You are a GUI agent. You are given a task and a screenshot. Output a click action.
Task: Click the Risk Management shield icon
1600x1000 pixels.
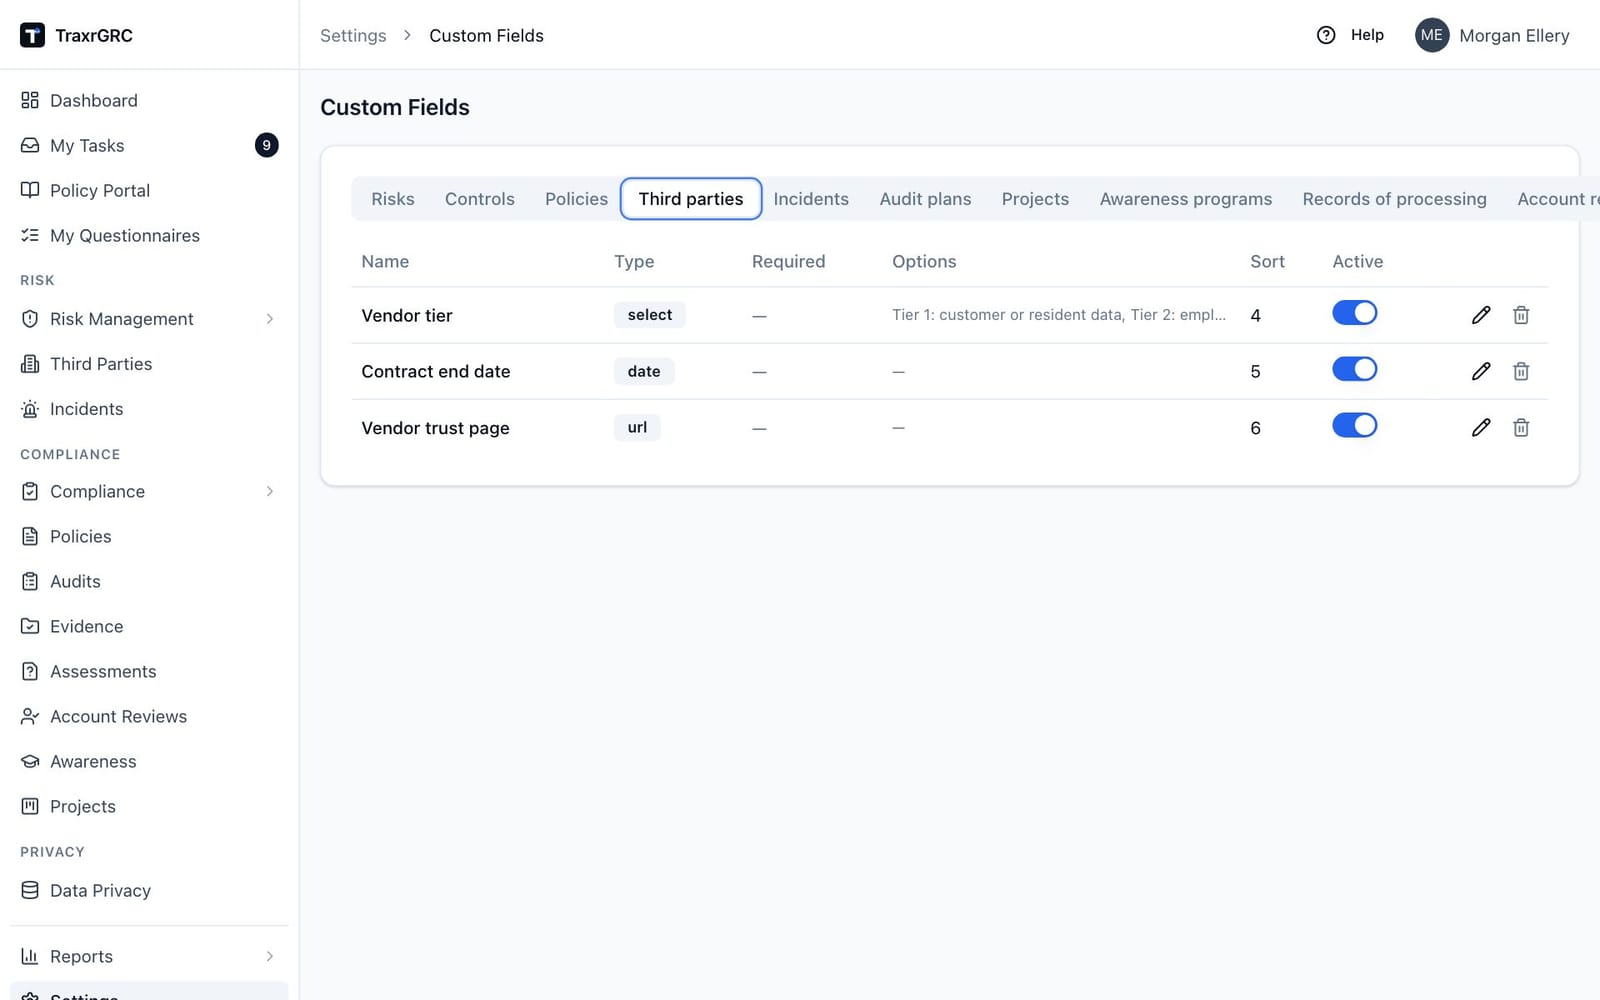(30, 319)
